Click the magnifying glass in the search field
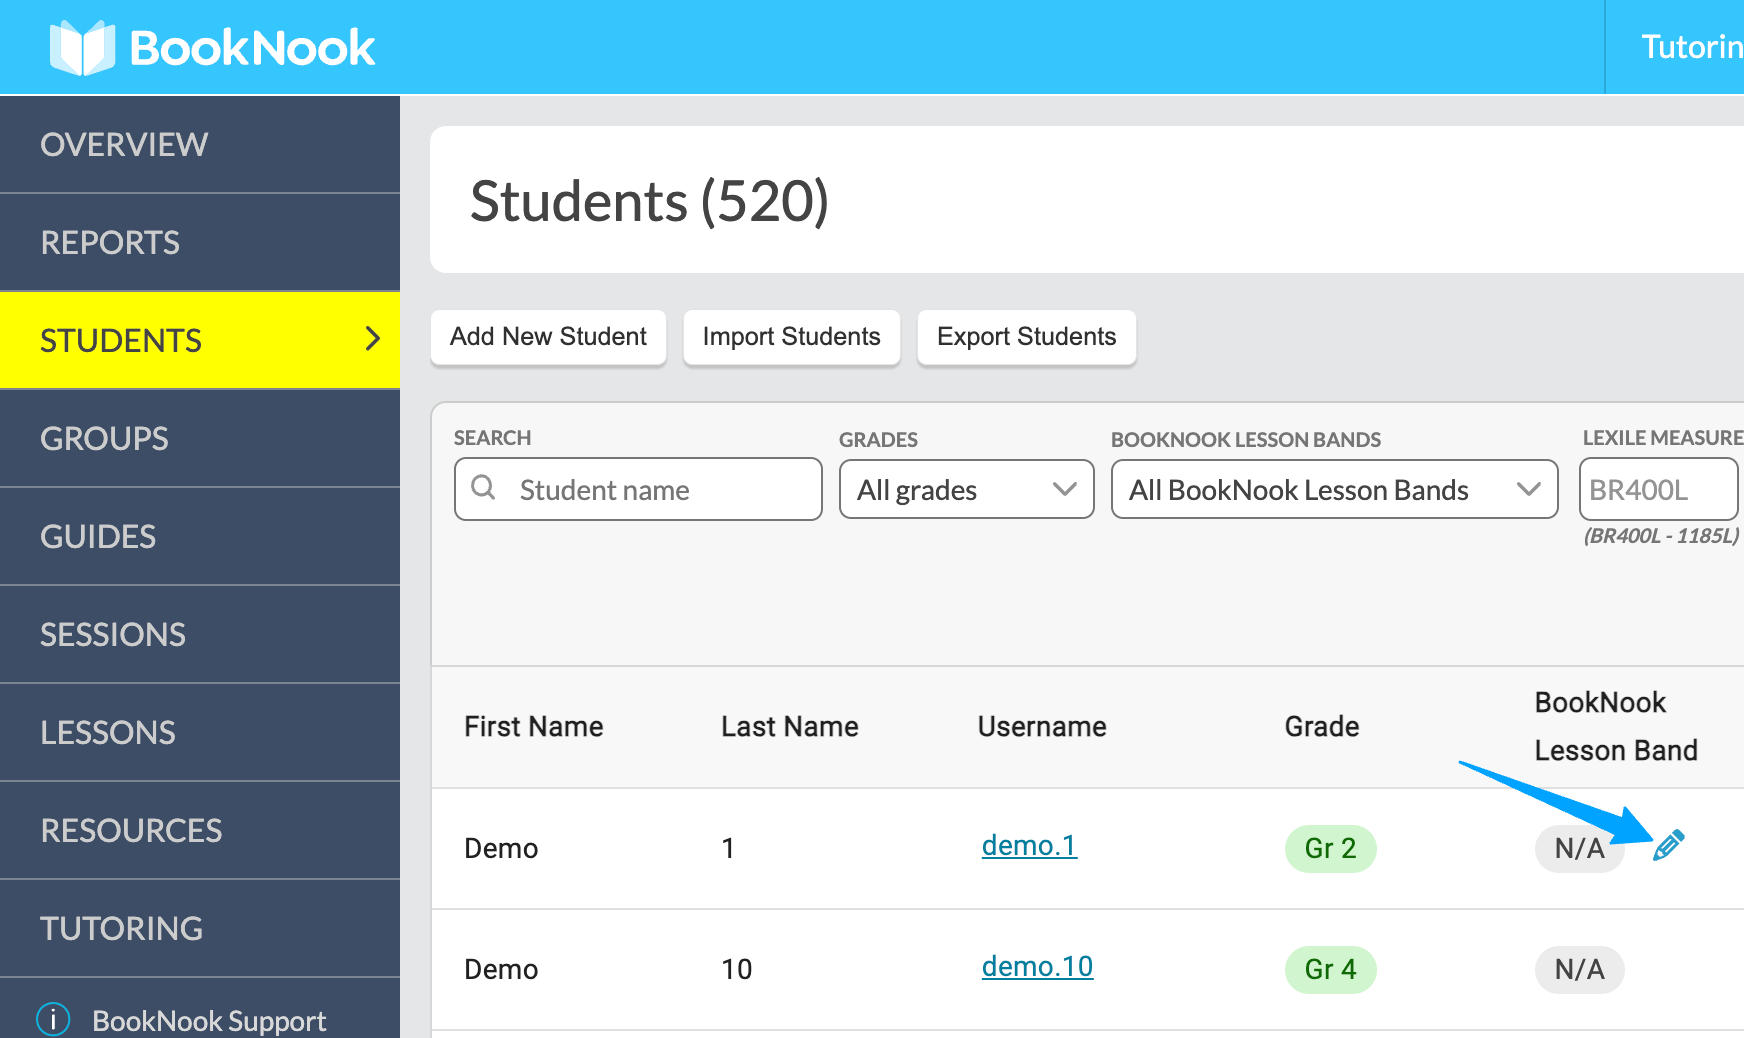Screen dimensions: 1744x1038 click(x=484, y=489)
